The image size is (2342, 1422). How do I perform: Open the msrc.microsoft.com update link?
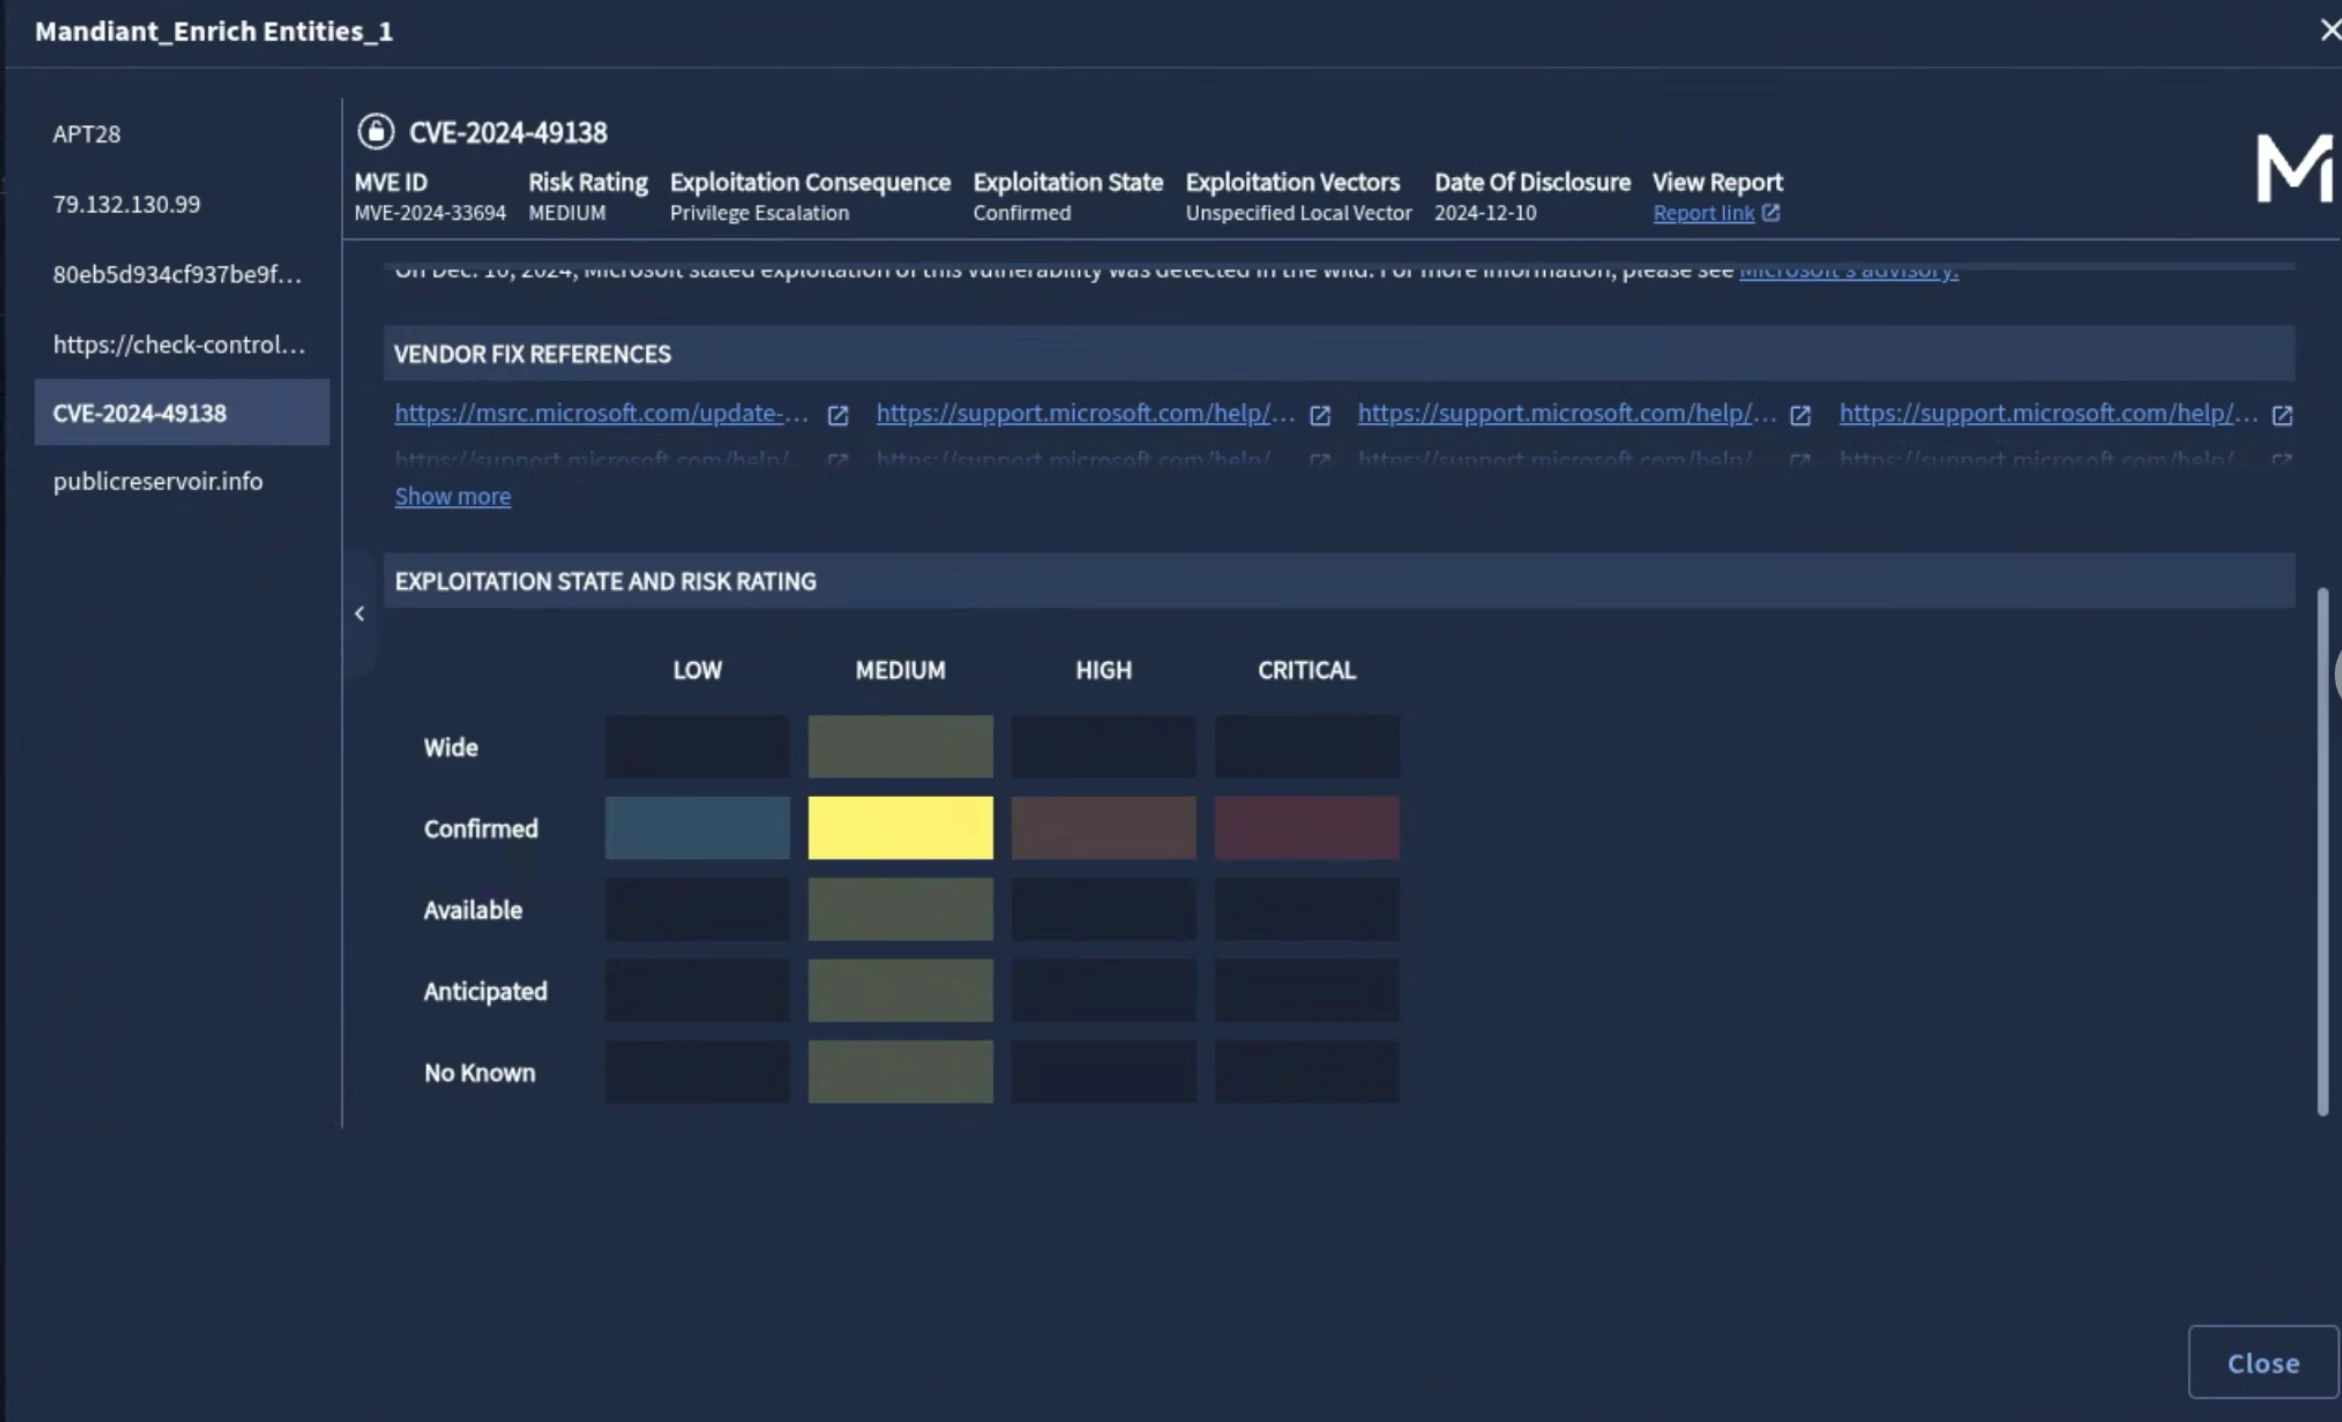[x=602, y=412]
